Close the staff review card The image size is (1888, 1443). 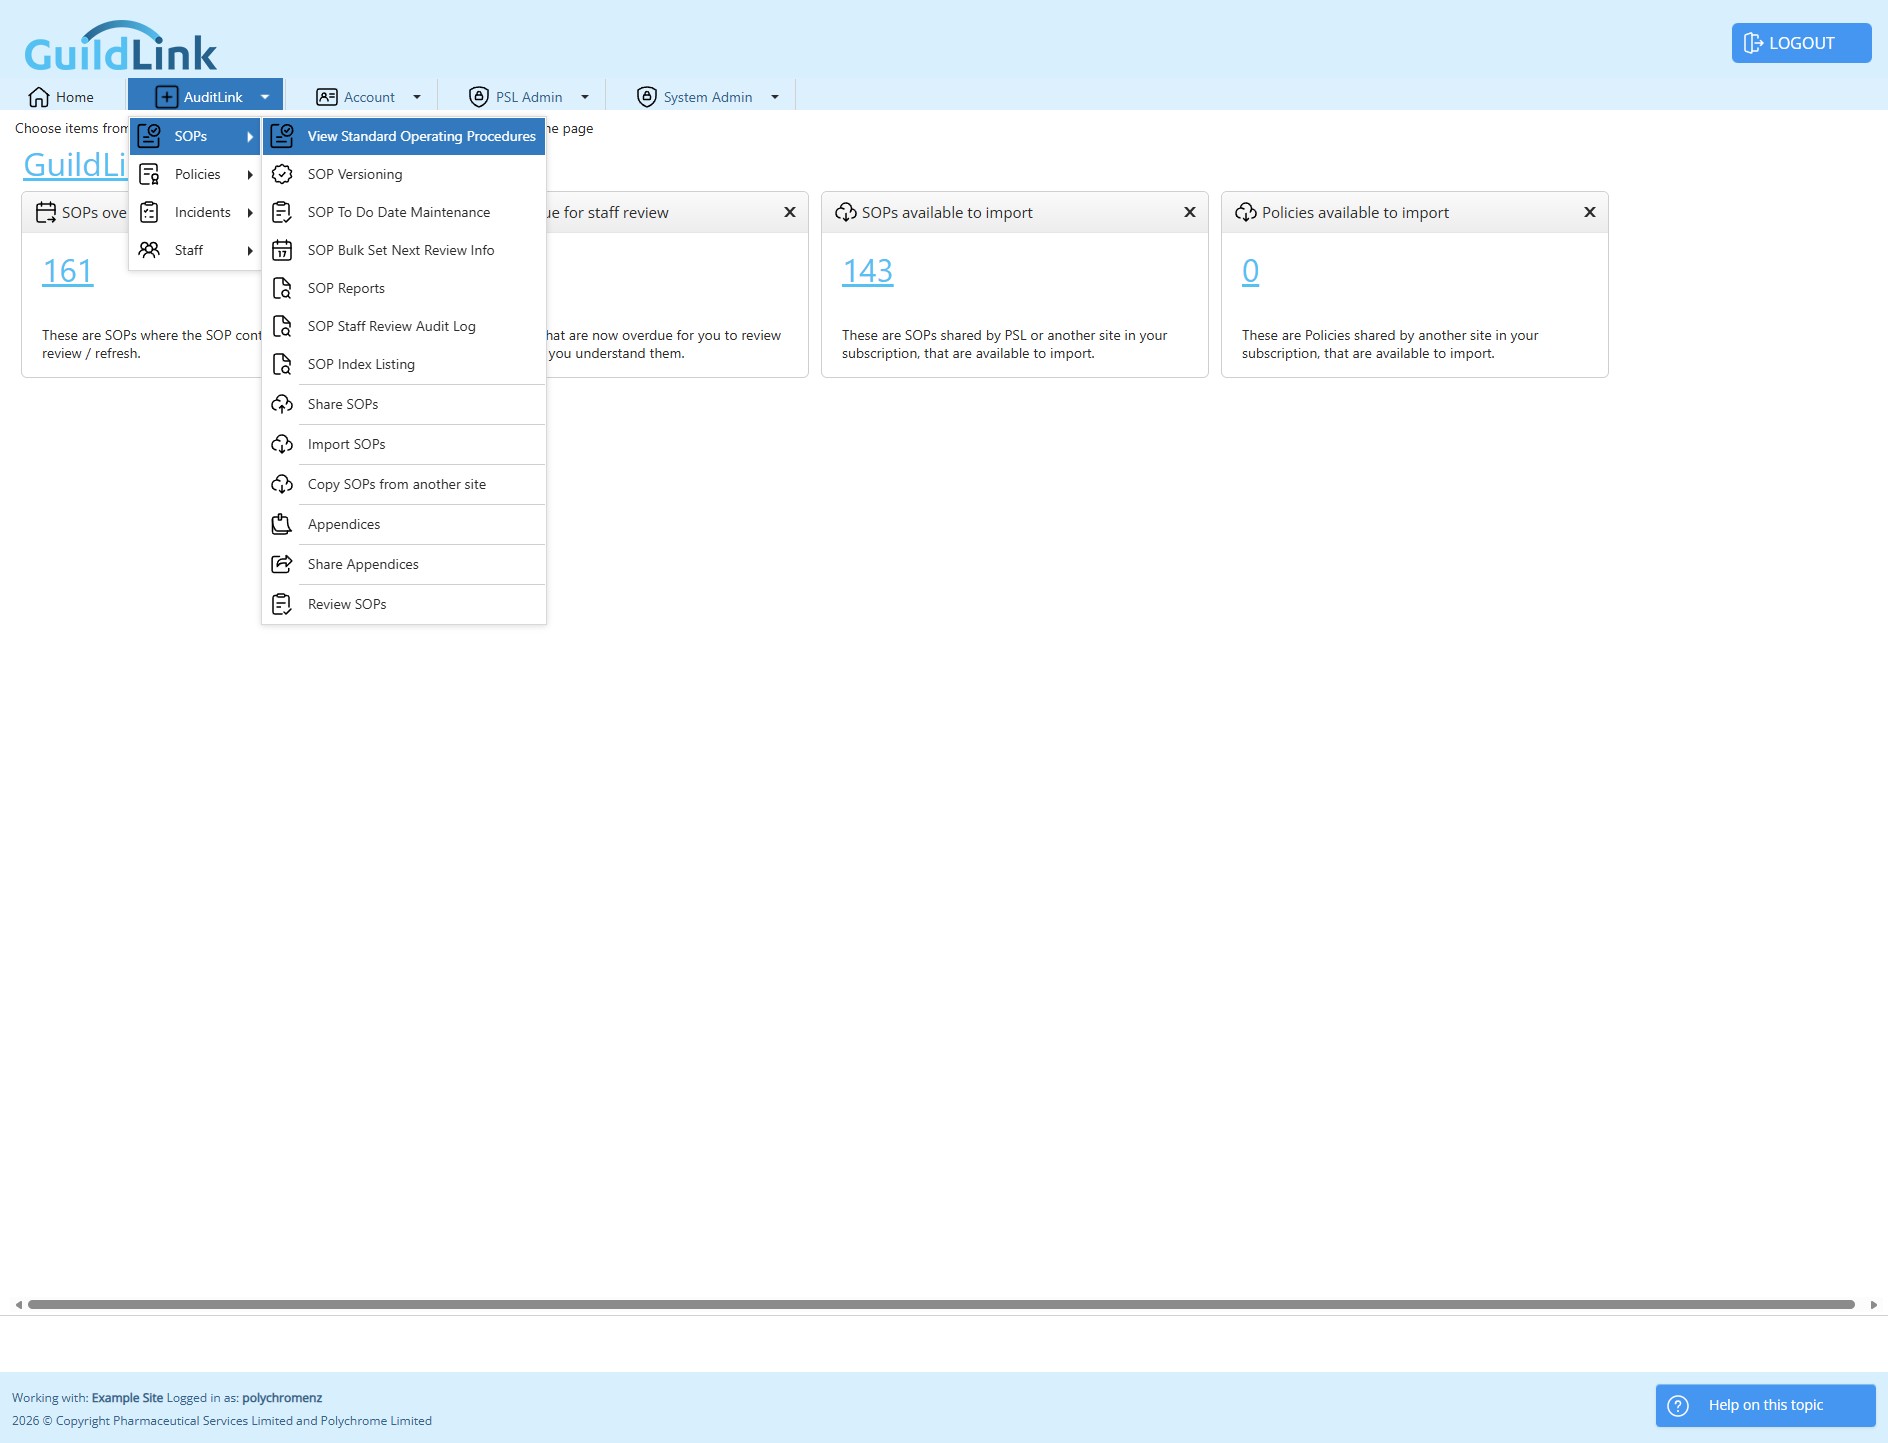[790, 212]
